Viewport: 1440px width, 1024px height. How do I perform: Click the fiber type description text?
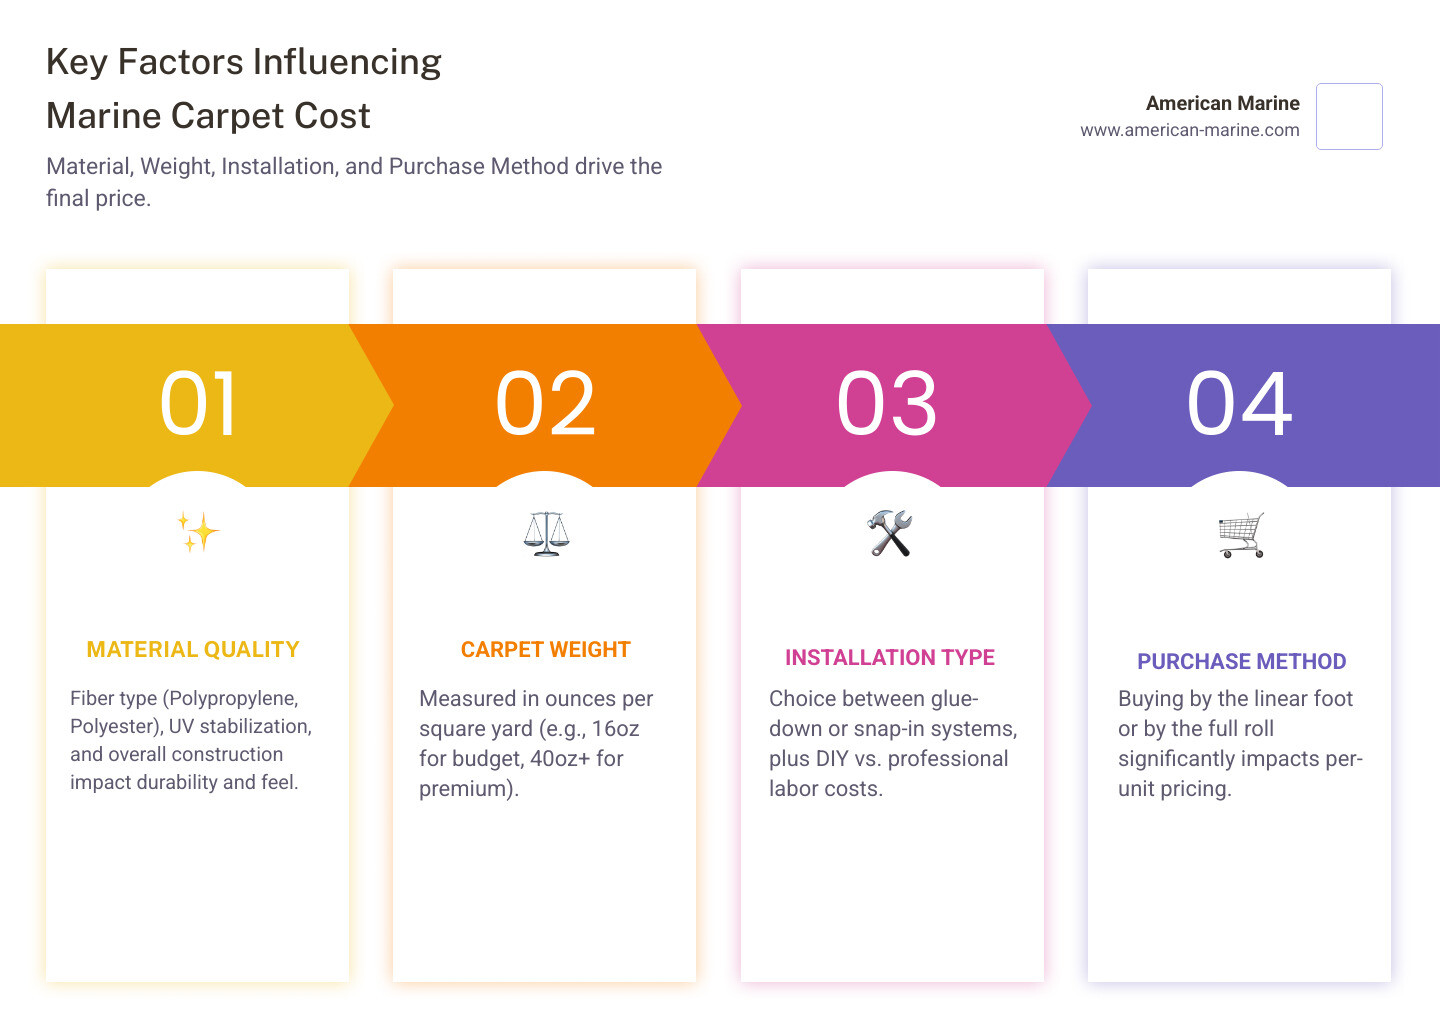pyautogui.click(x=190, y=740)
